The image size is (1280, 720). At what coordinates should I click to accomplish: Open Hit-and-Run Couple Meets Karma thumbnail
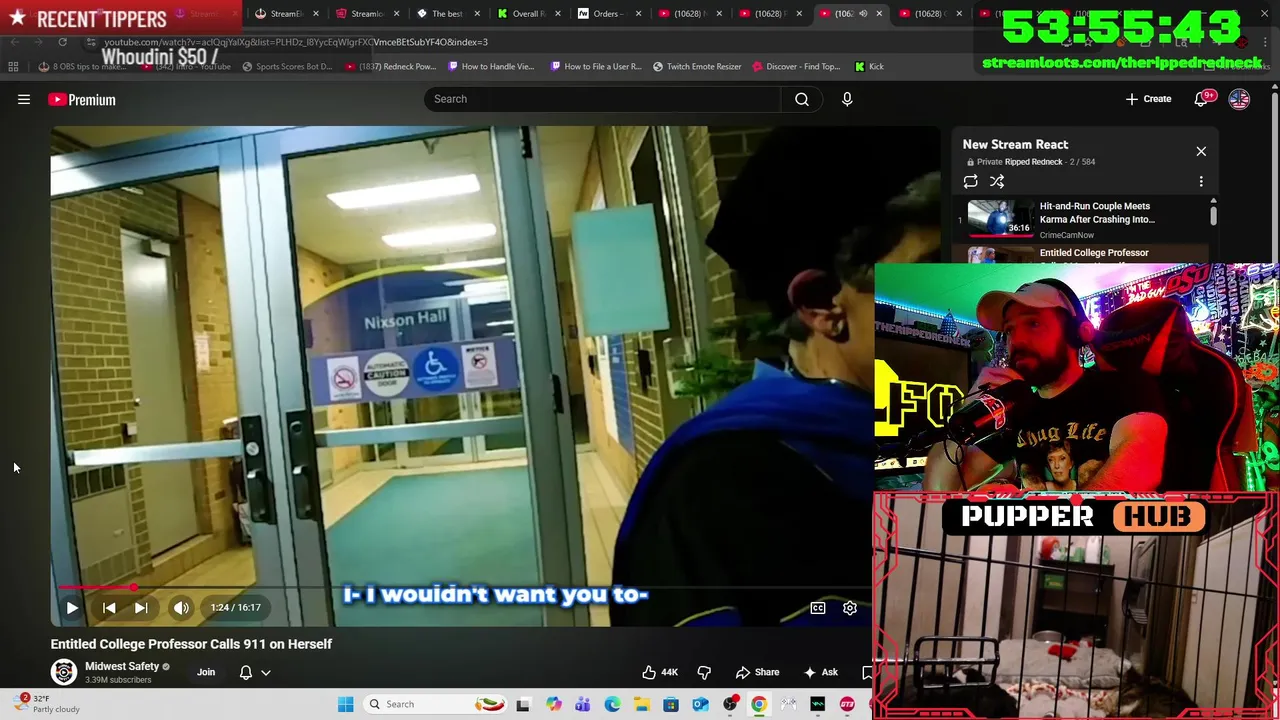click(x=1000, y=218)
